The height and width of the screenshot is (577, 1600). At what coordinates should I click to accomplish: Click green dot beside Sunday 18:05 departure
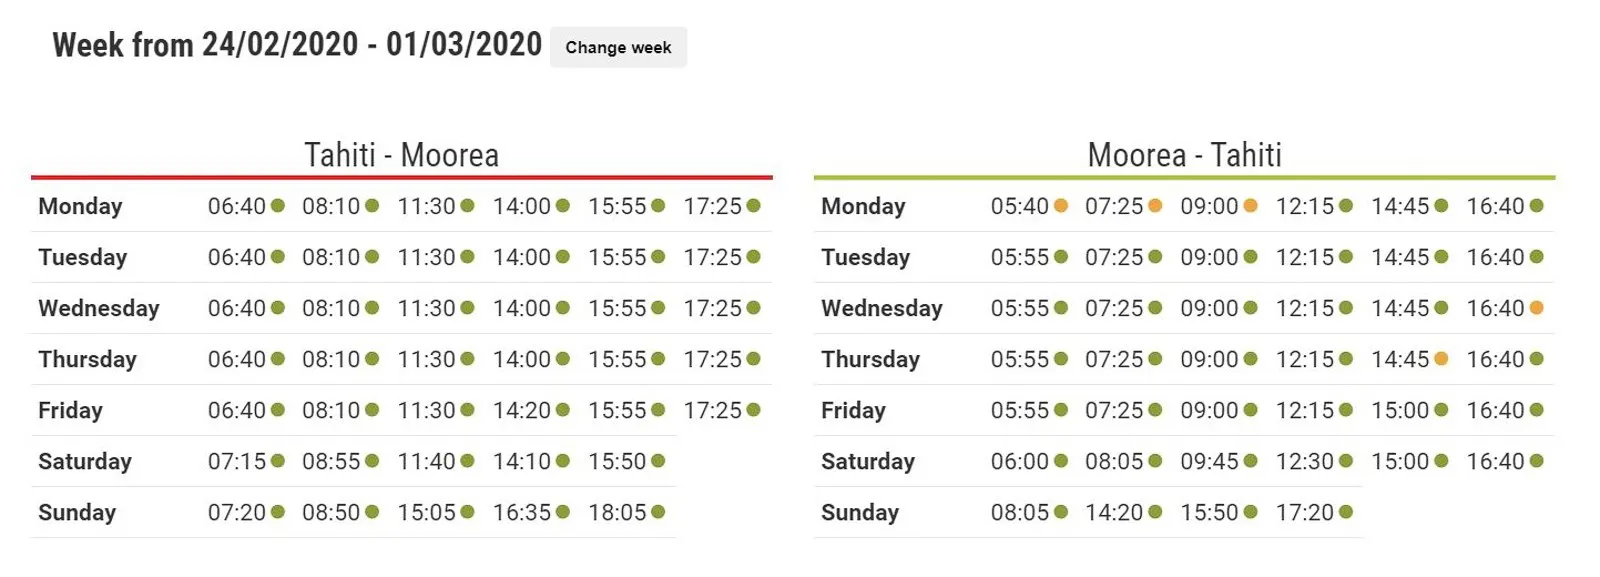tap(658, 512)
